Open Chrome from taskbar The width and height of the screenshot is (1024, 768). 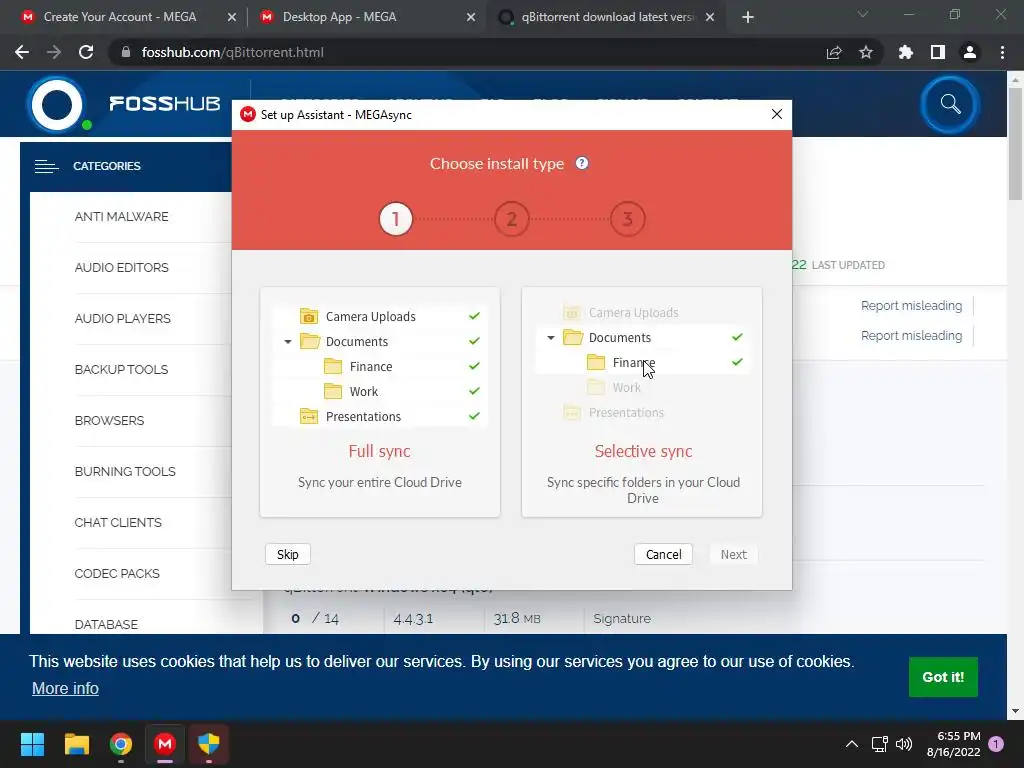(121, 744)
